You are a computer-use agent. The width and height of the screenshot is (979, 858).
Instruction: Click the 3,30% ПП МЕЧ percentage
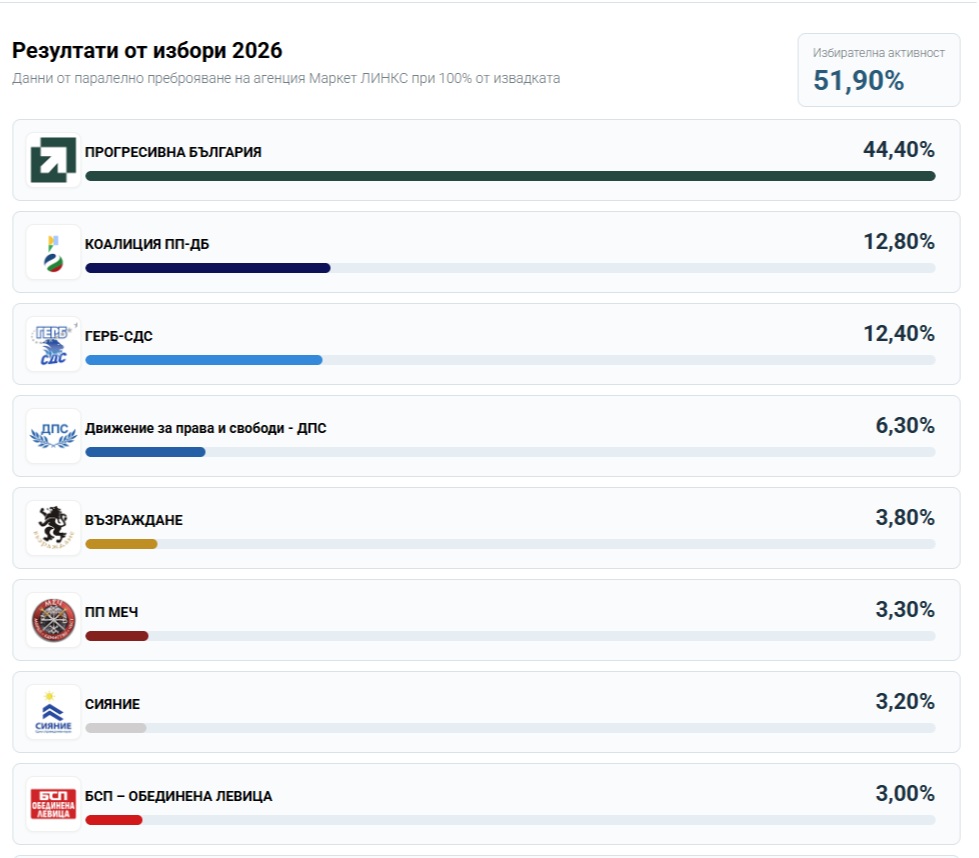tap(904, 610)
